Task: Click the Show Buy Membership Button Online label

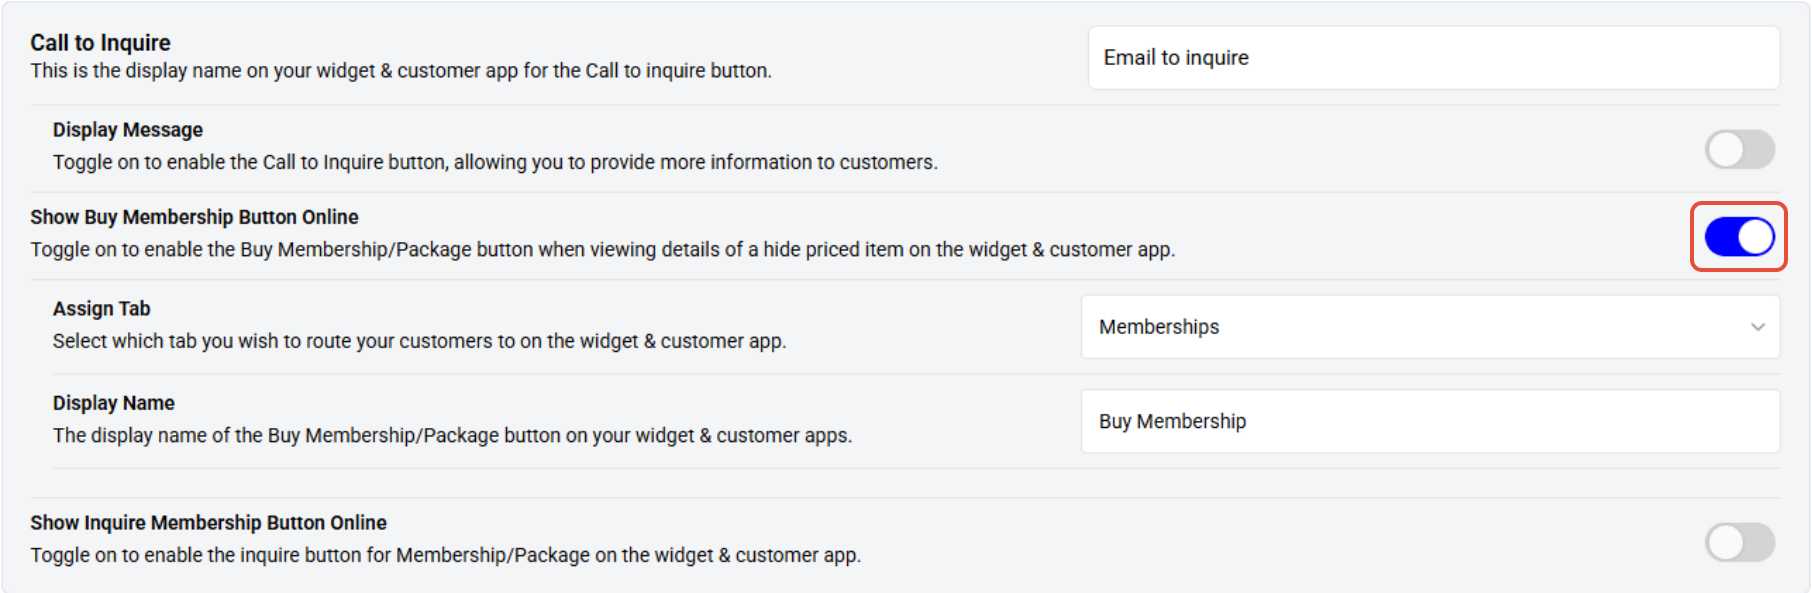Action: click(194, 217)
